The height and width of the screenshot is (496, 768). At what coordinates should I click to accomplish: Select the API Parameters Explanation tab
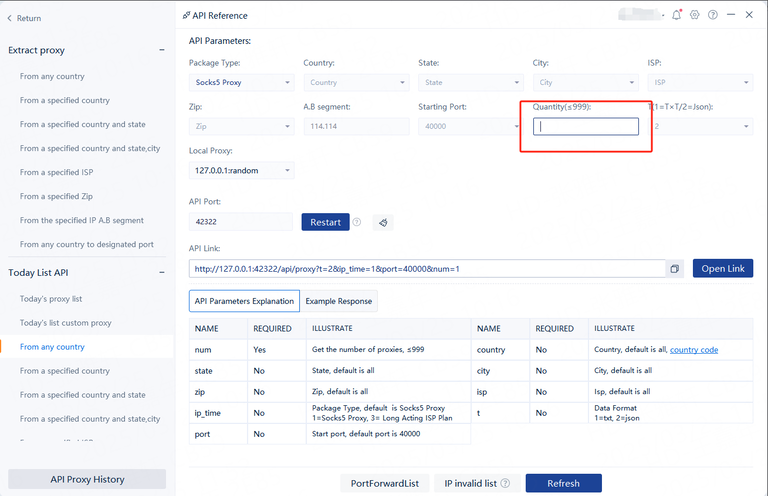(x=244, y=301)
